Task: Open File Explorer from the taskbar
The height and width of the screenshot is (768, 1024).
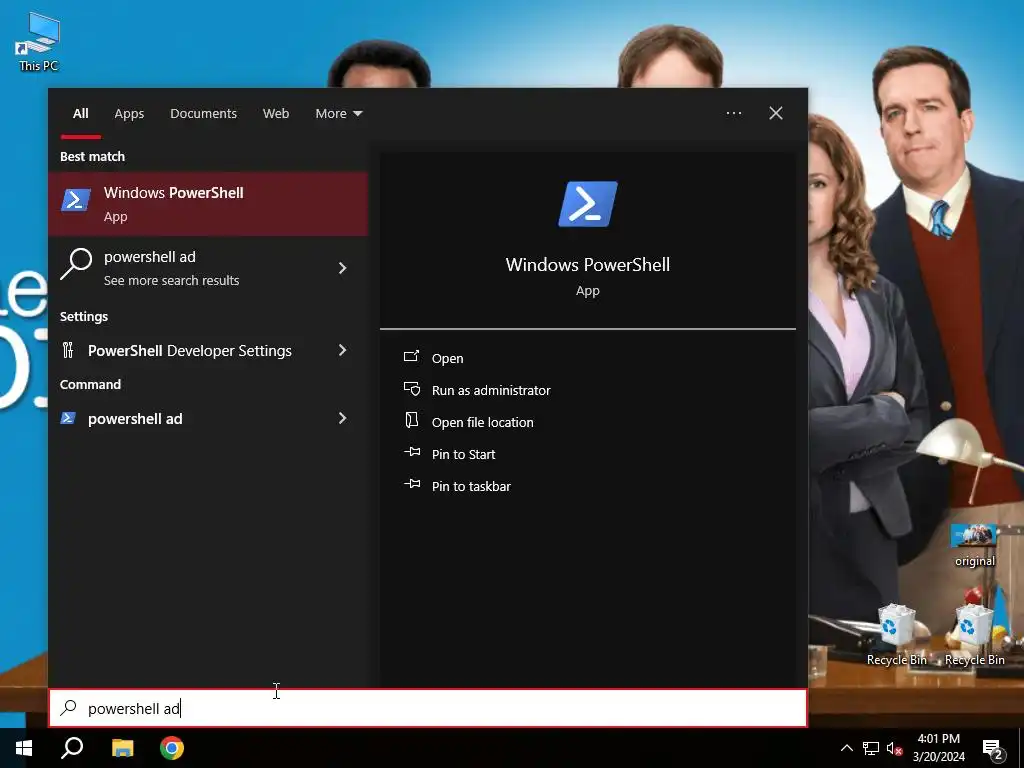Action: (x=122, y=748)
